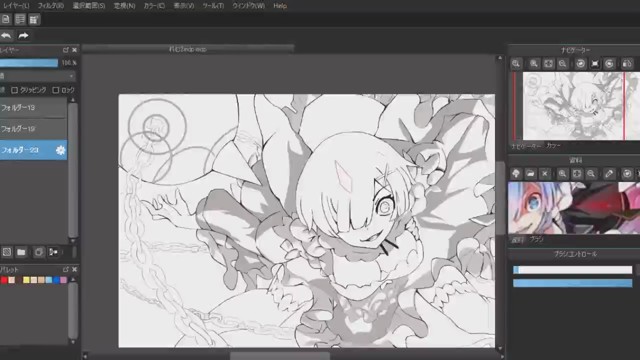
Task: Open the レイヤー(L) menu
Action: pos(16,6)
